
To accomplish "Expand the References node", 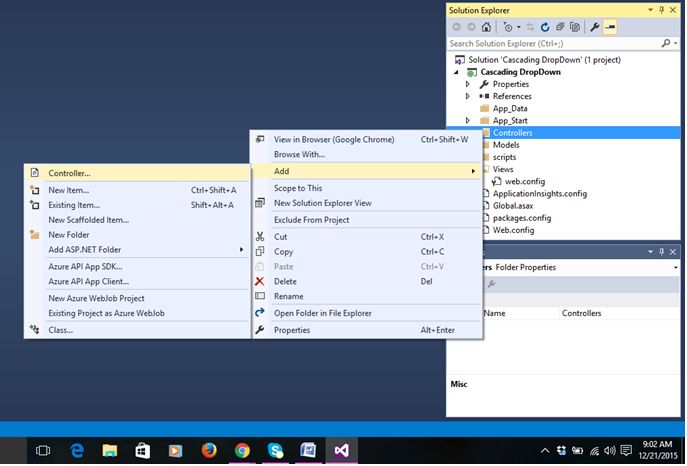I will (x=466, y=97).
